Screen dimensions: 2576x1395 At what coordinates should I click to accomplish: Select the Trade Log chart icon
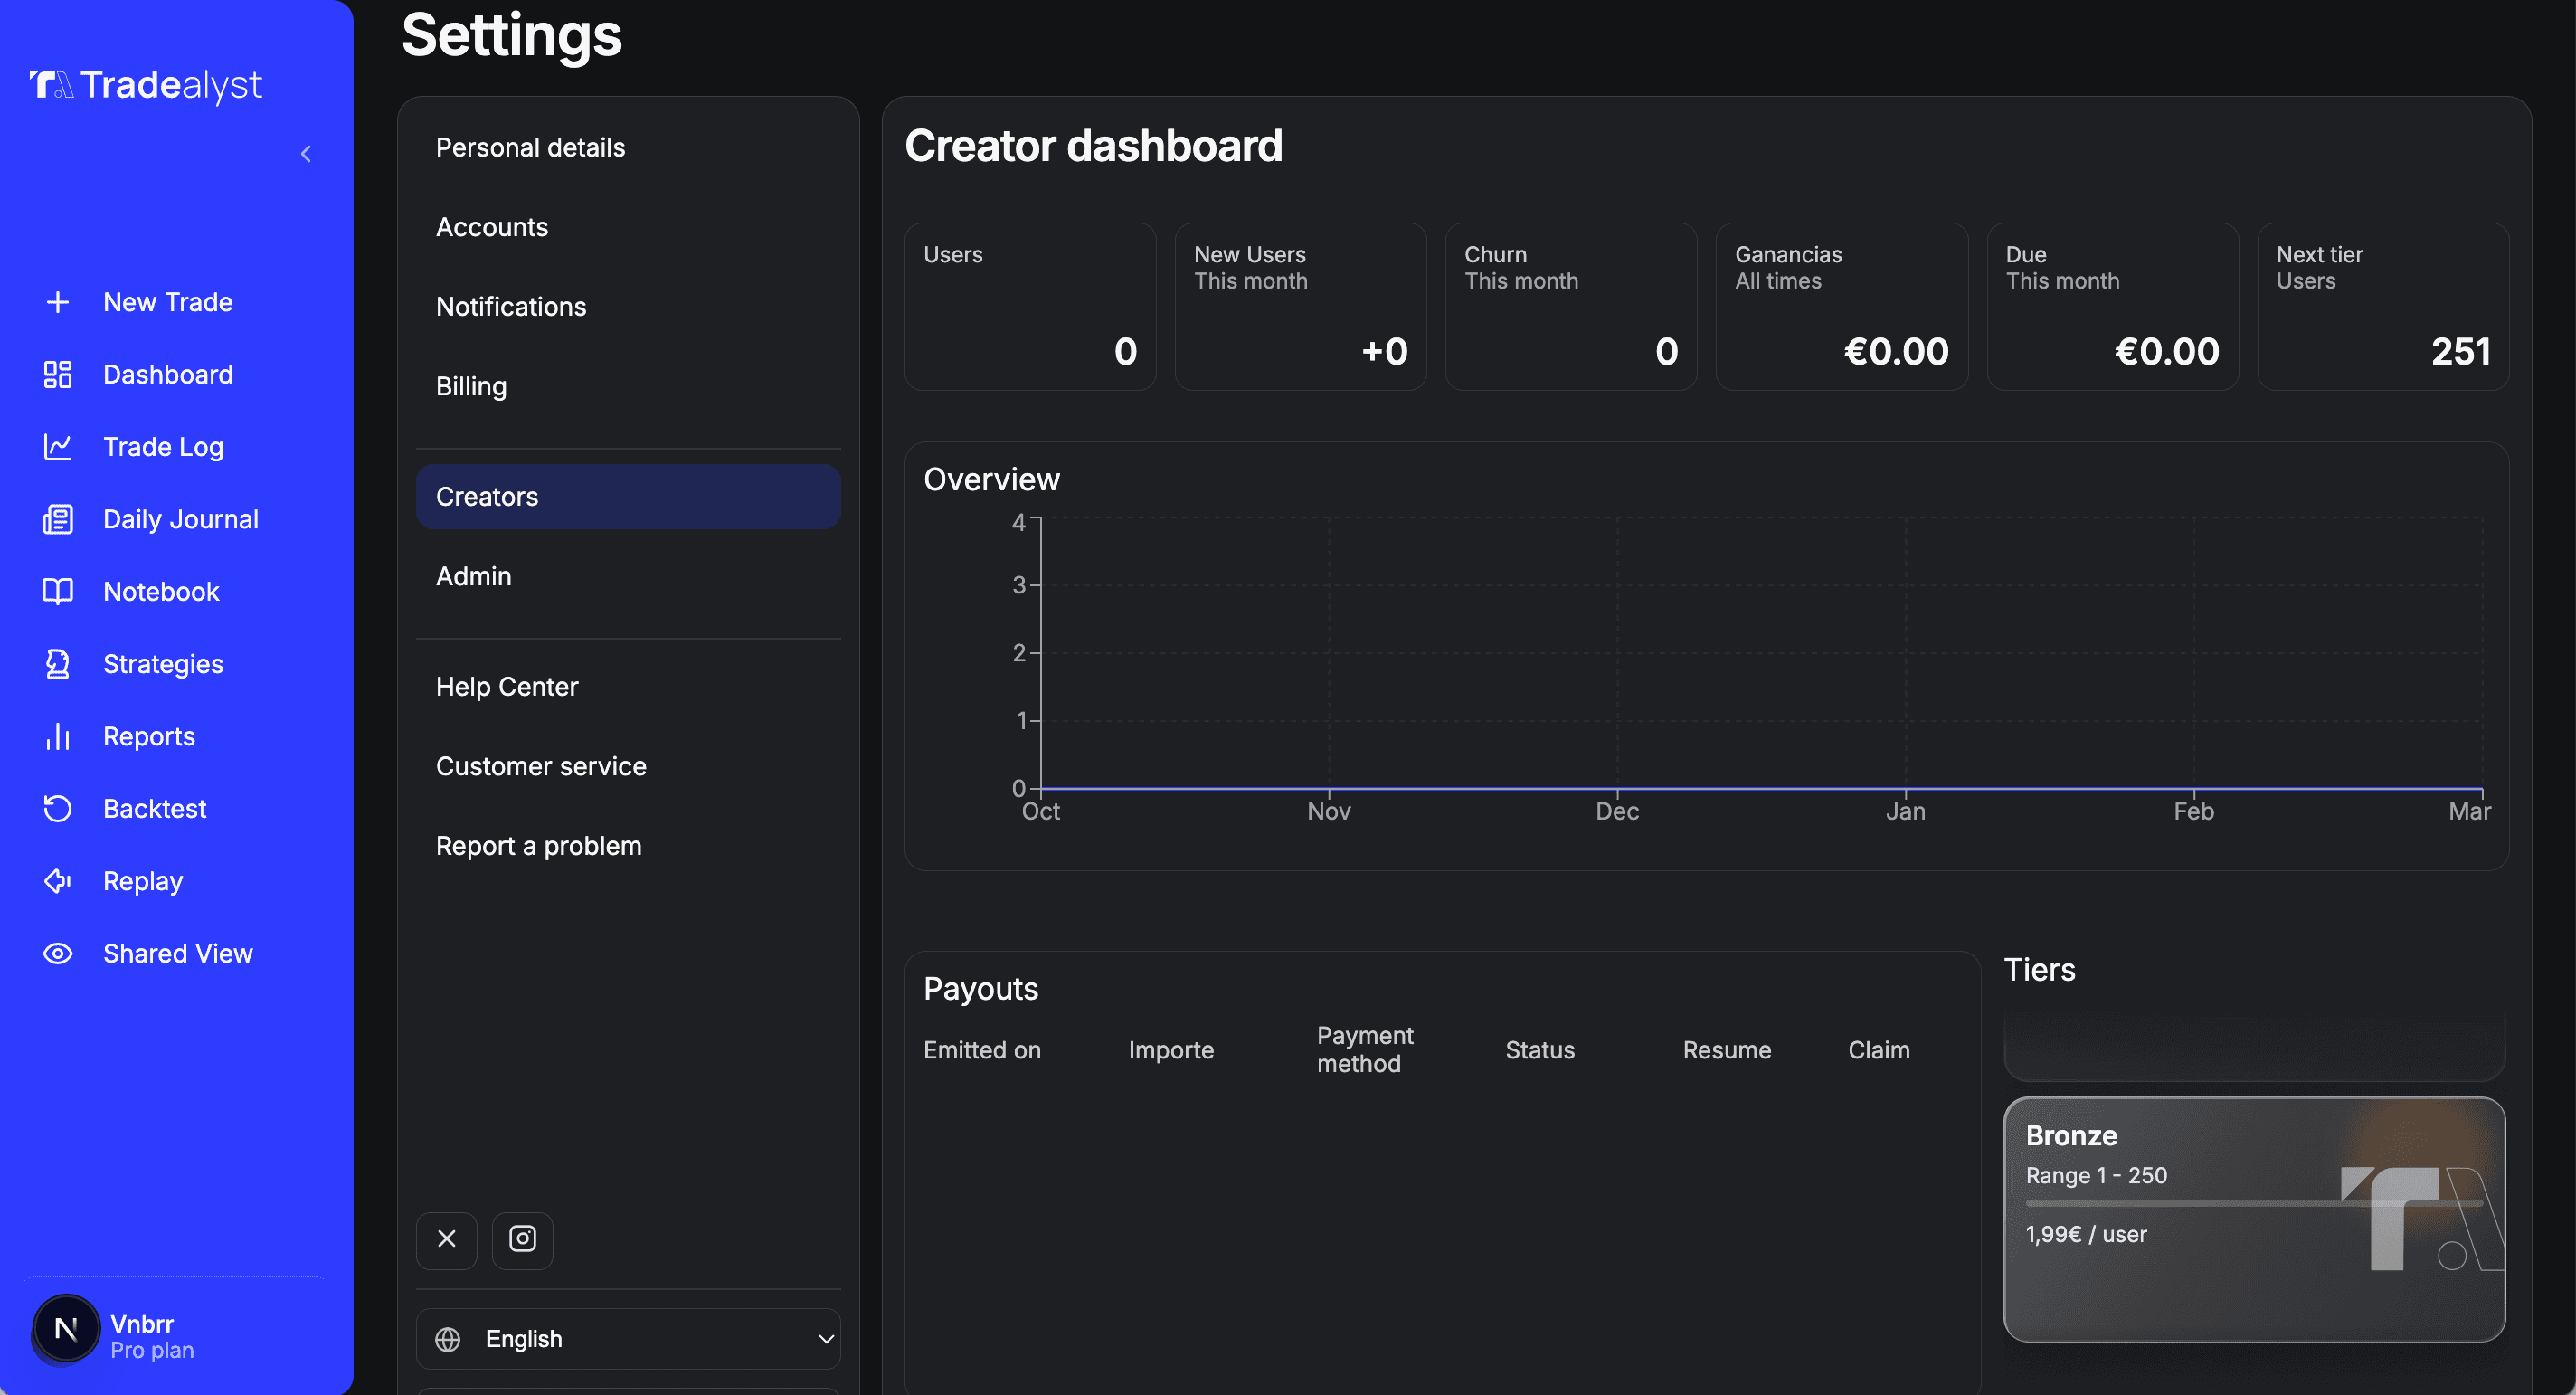[x=57, y=447]
